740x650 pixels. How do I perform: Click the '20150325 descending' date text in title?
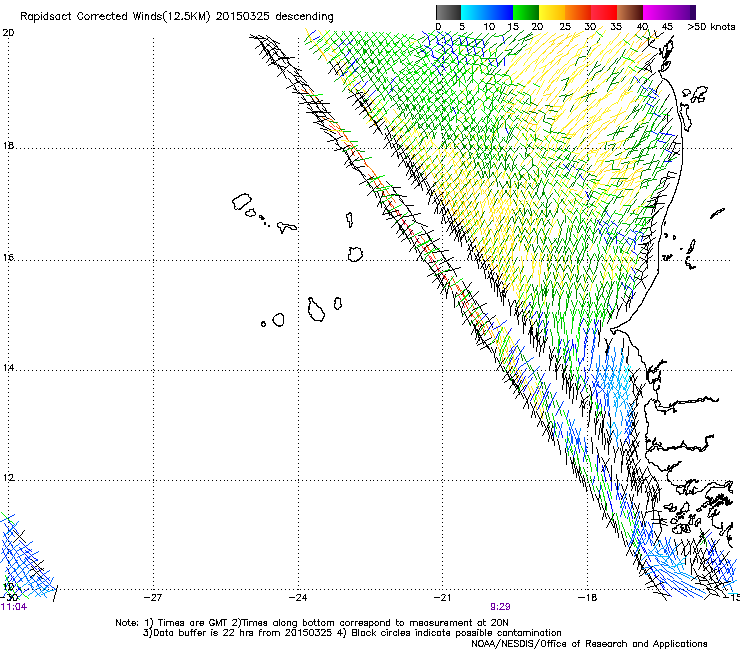(274, 17)
